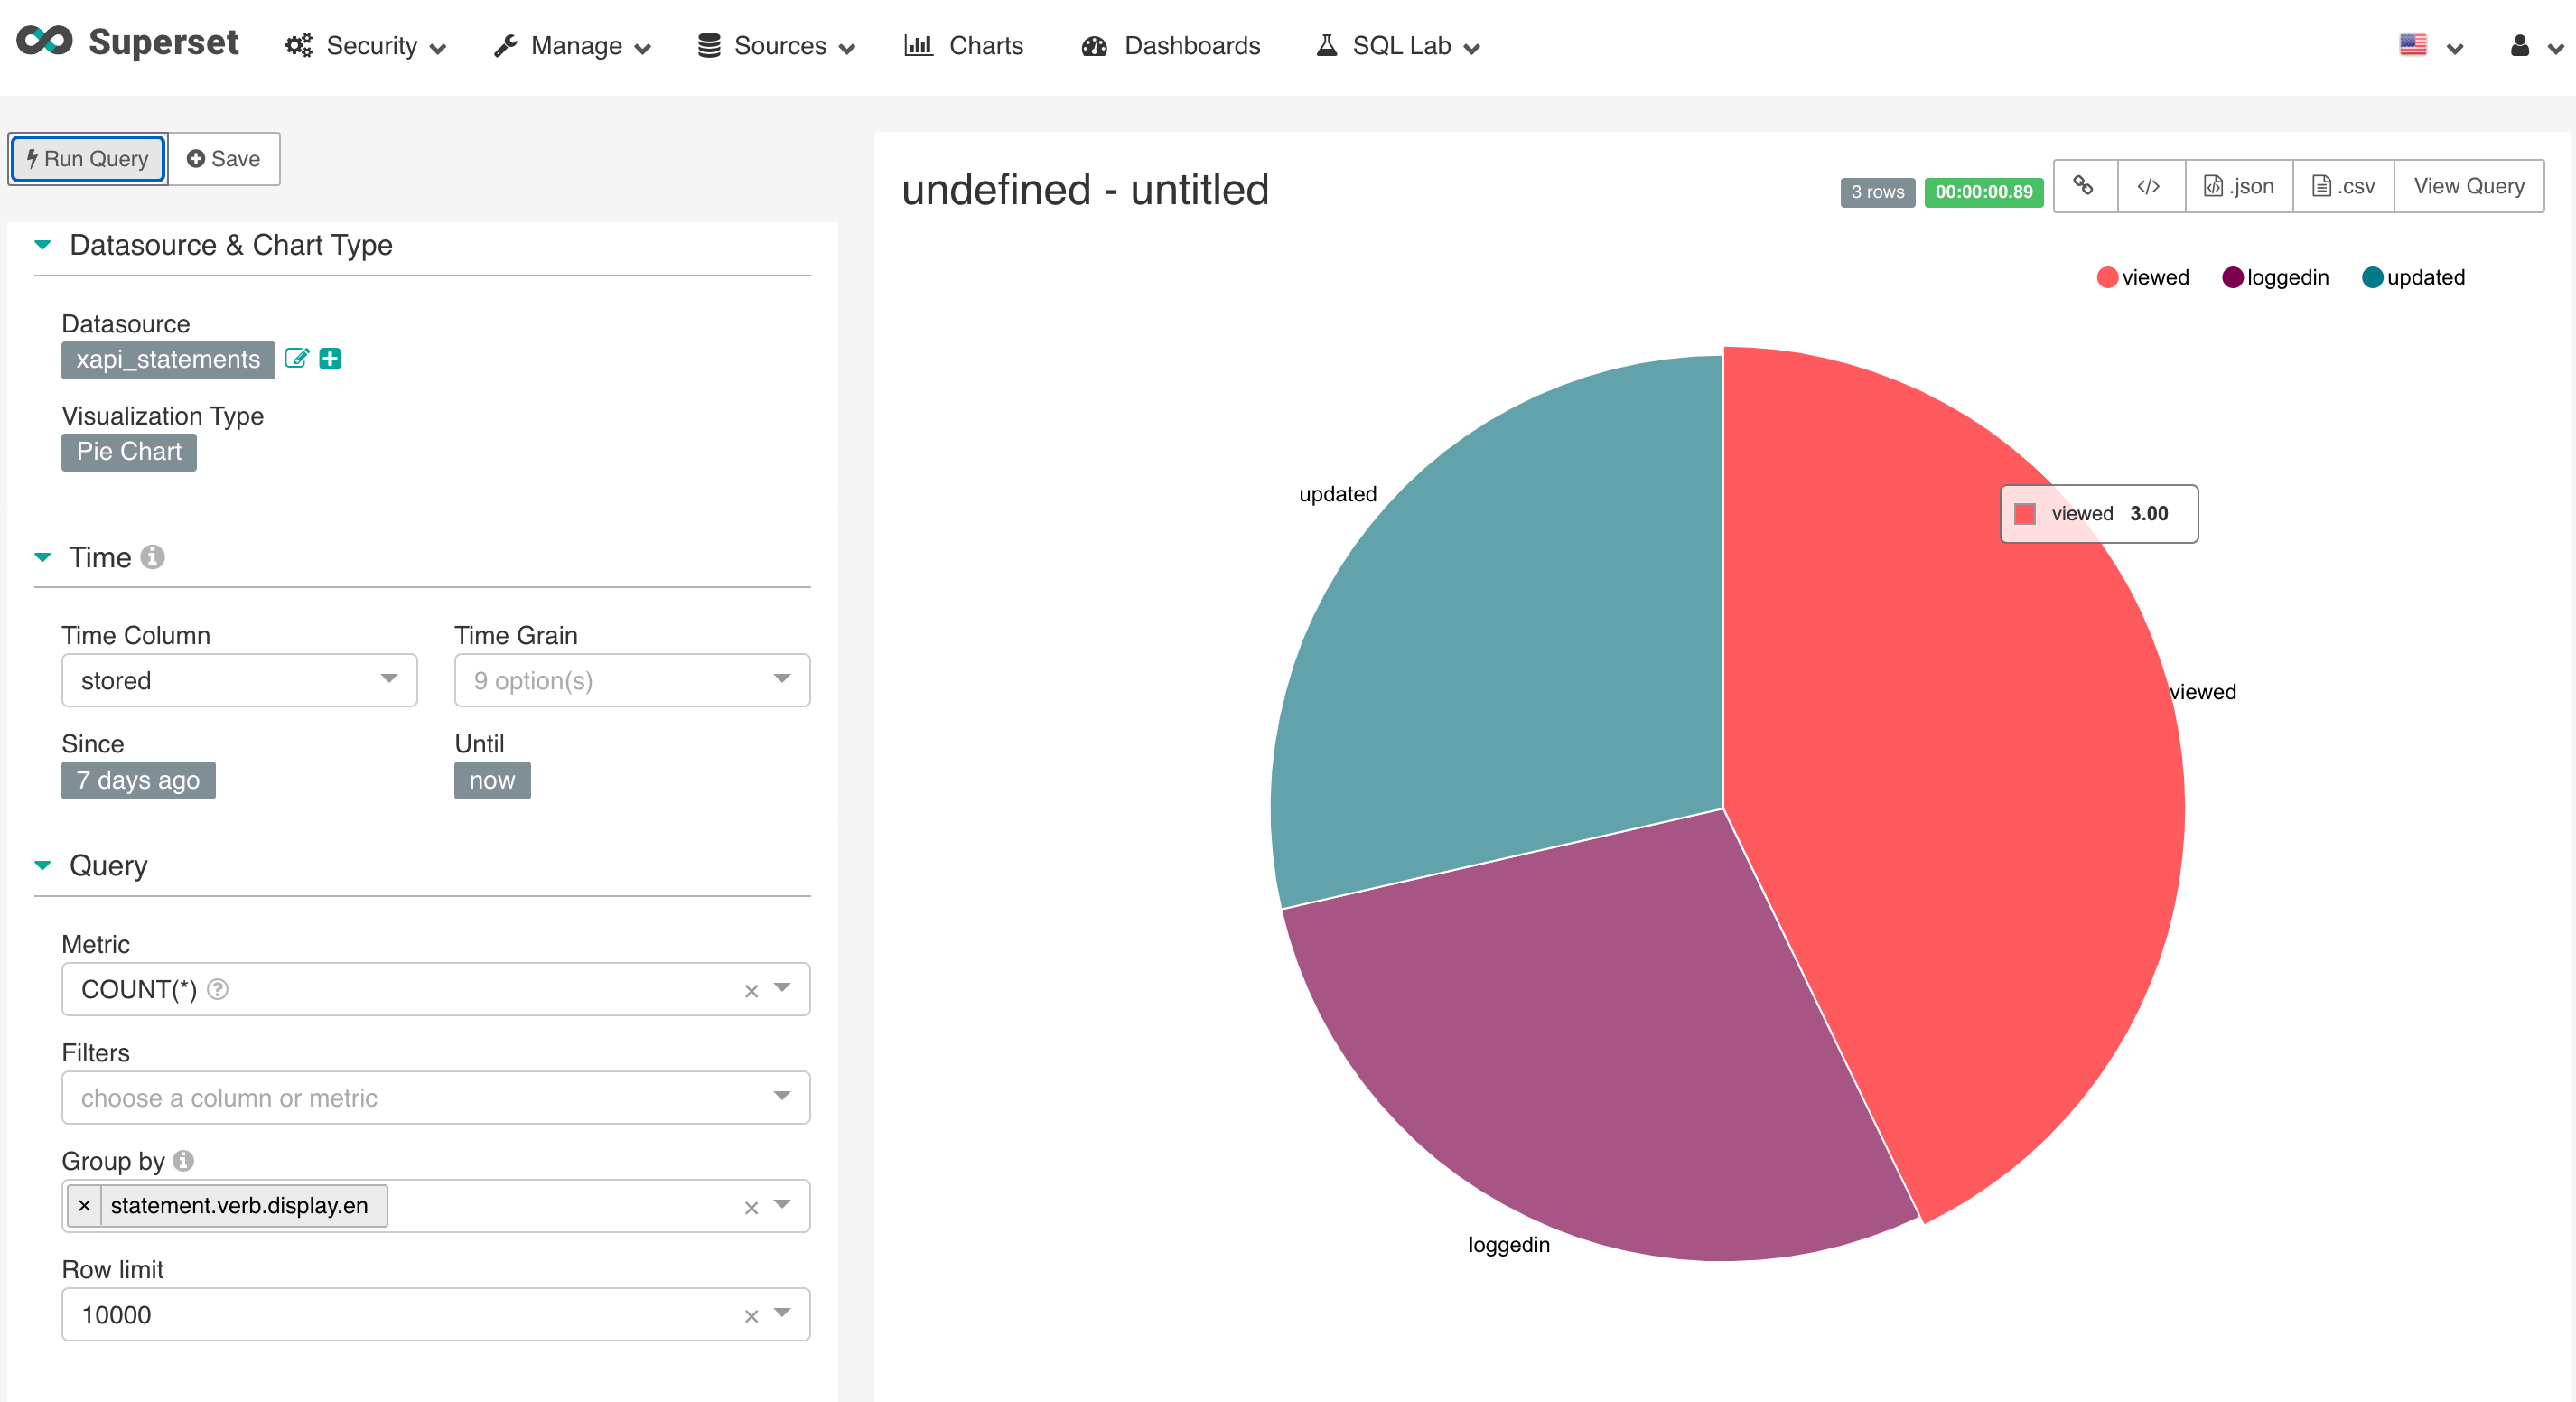Click the Time section info icon
The width and height of the screenshot is (2576, 1402).
(x=152, y=556)
